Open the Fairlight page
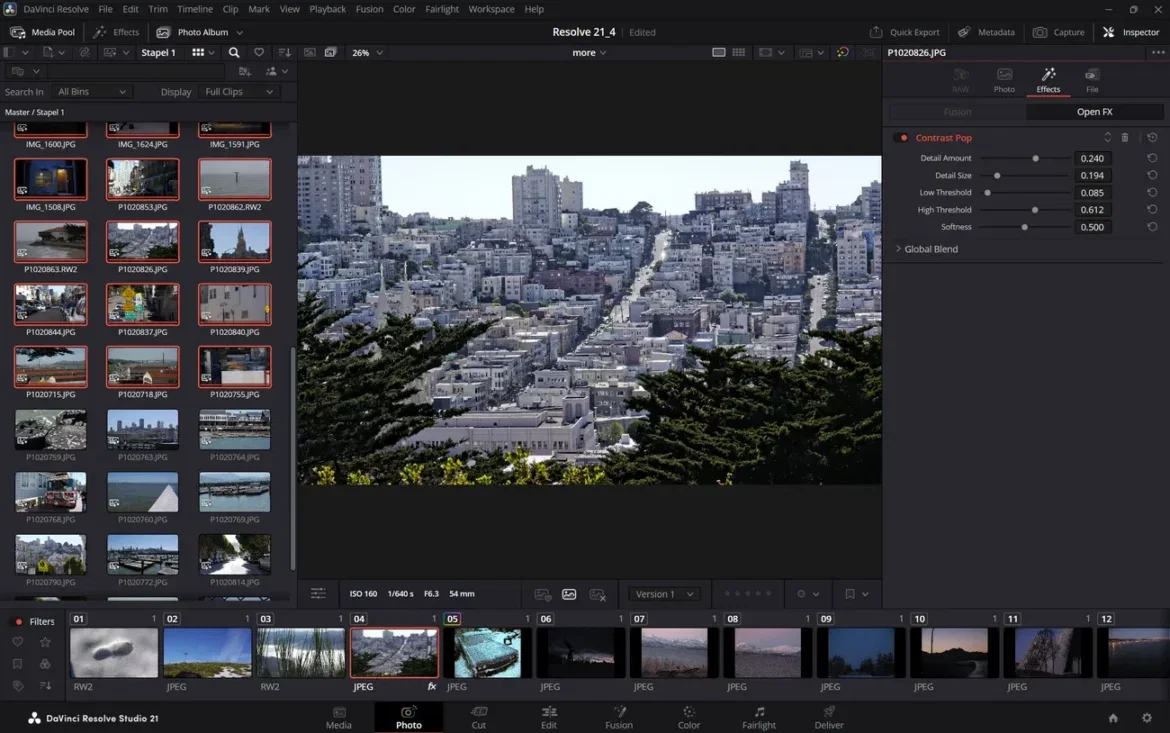This screenshot has height=733, width=1170. (x=759, y=717)
